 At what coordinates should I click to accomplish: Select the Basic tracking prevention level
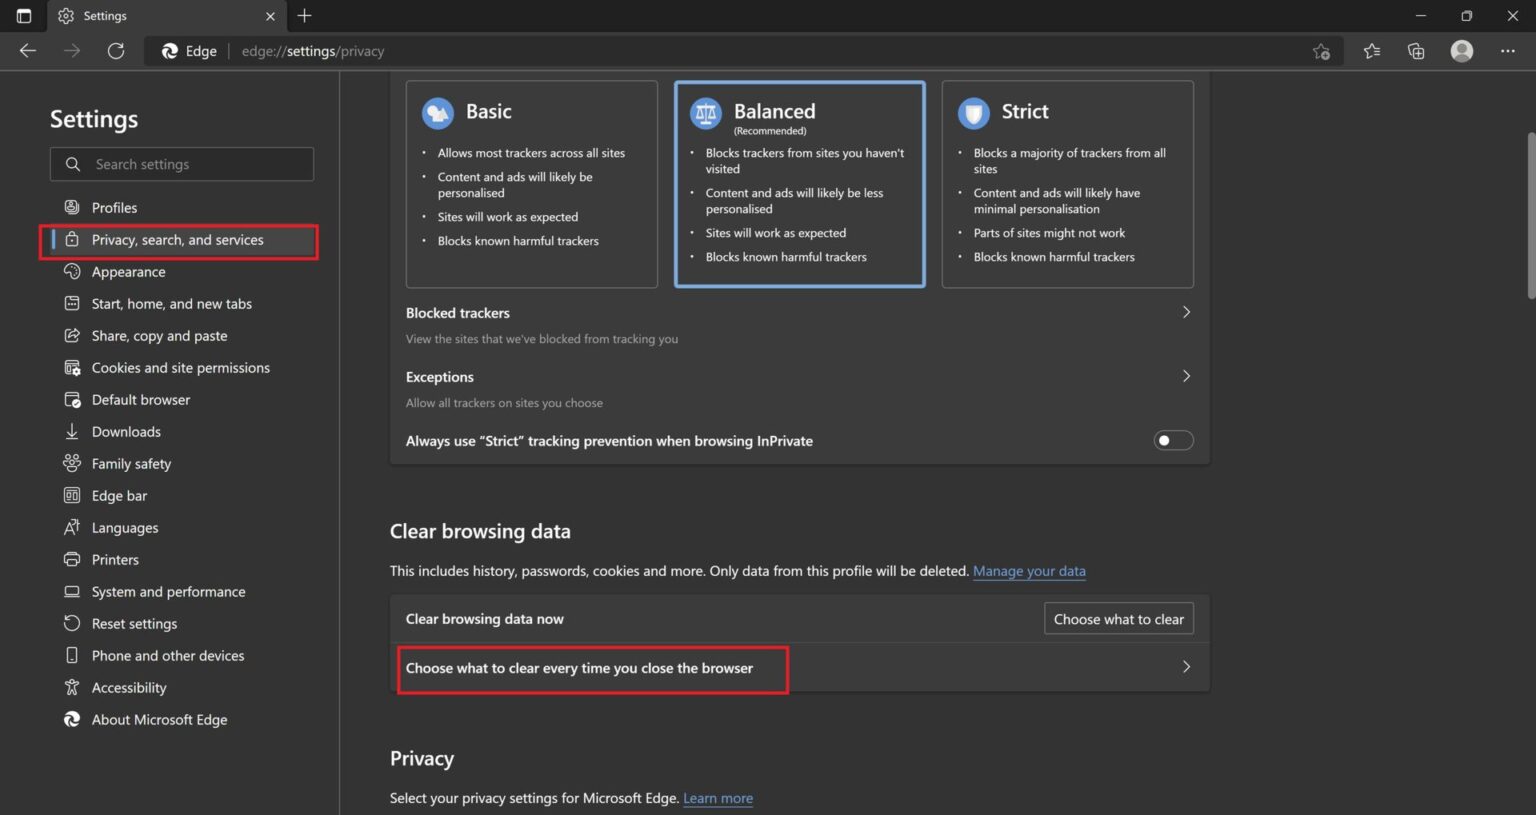tap(531, 184)
